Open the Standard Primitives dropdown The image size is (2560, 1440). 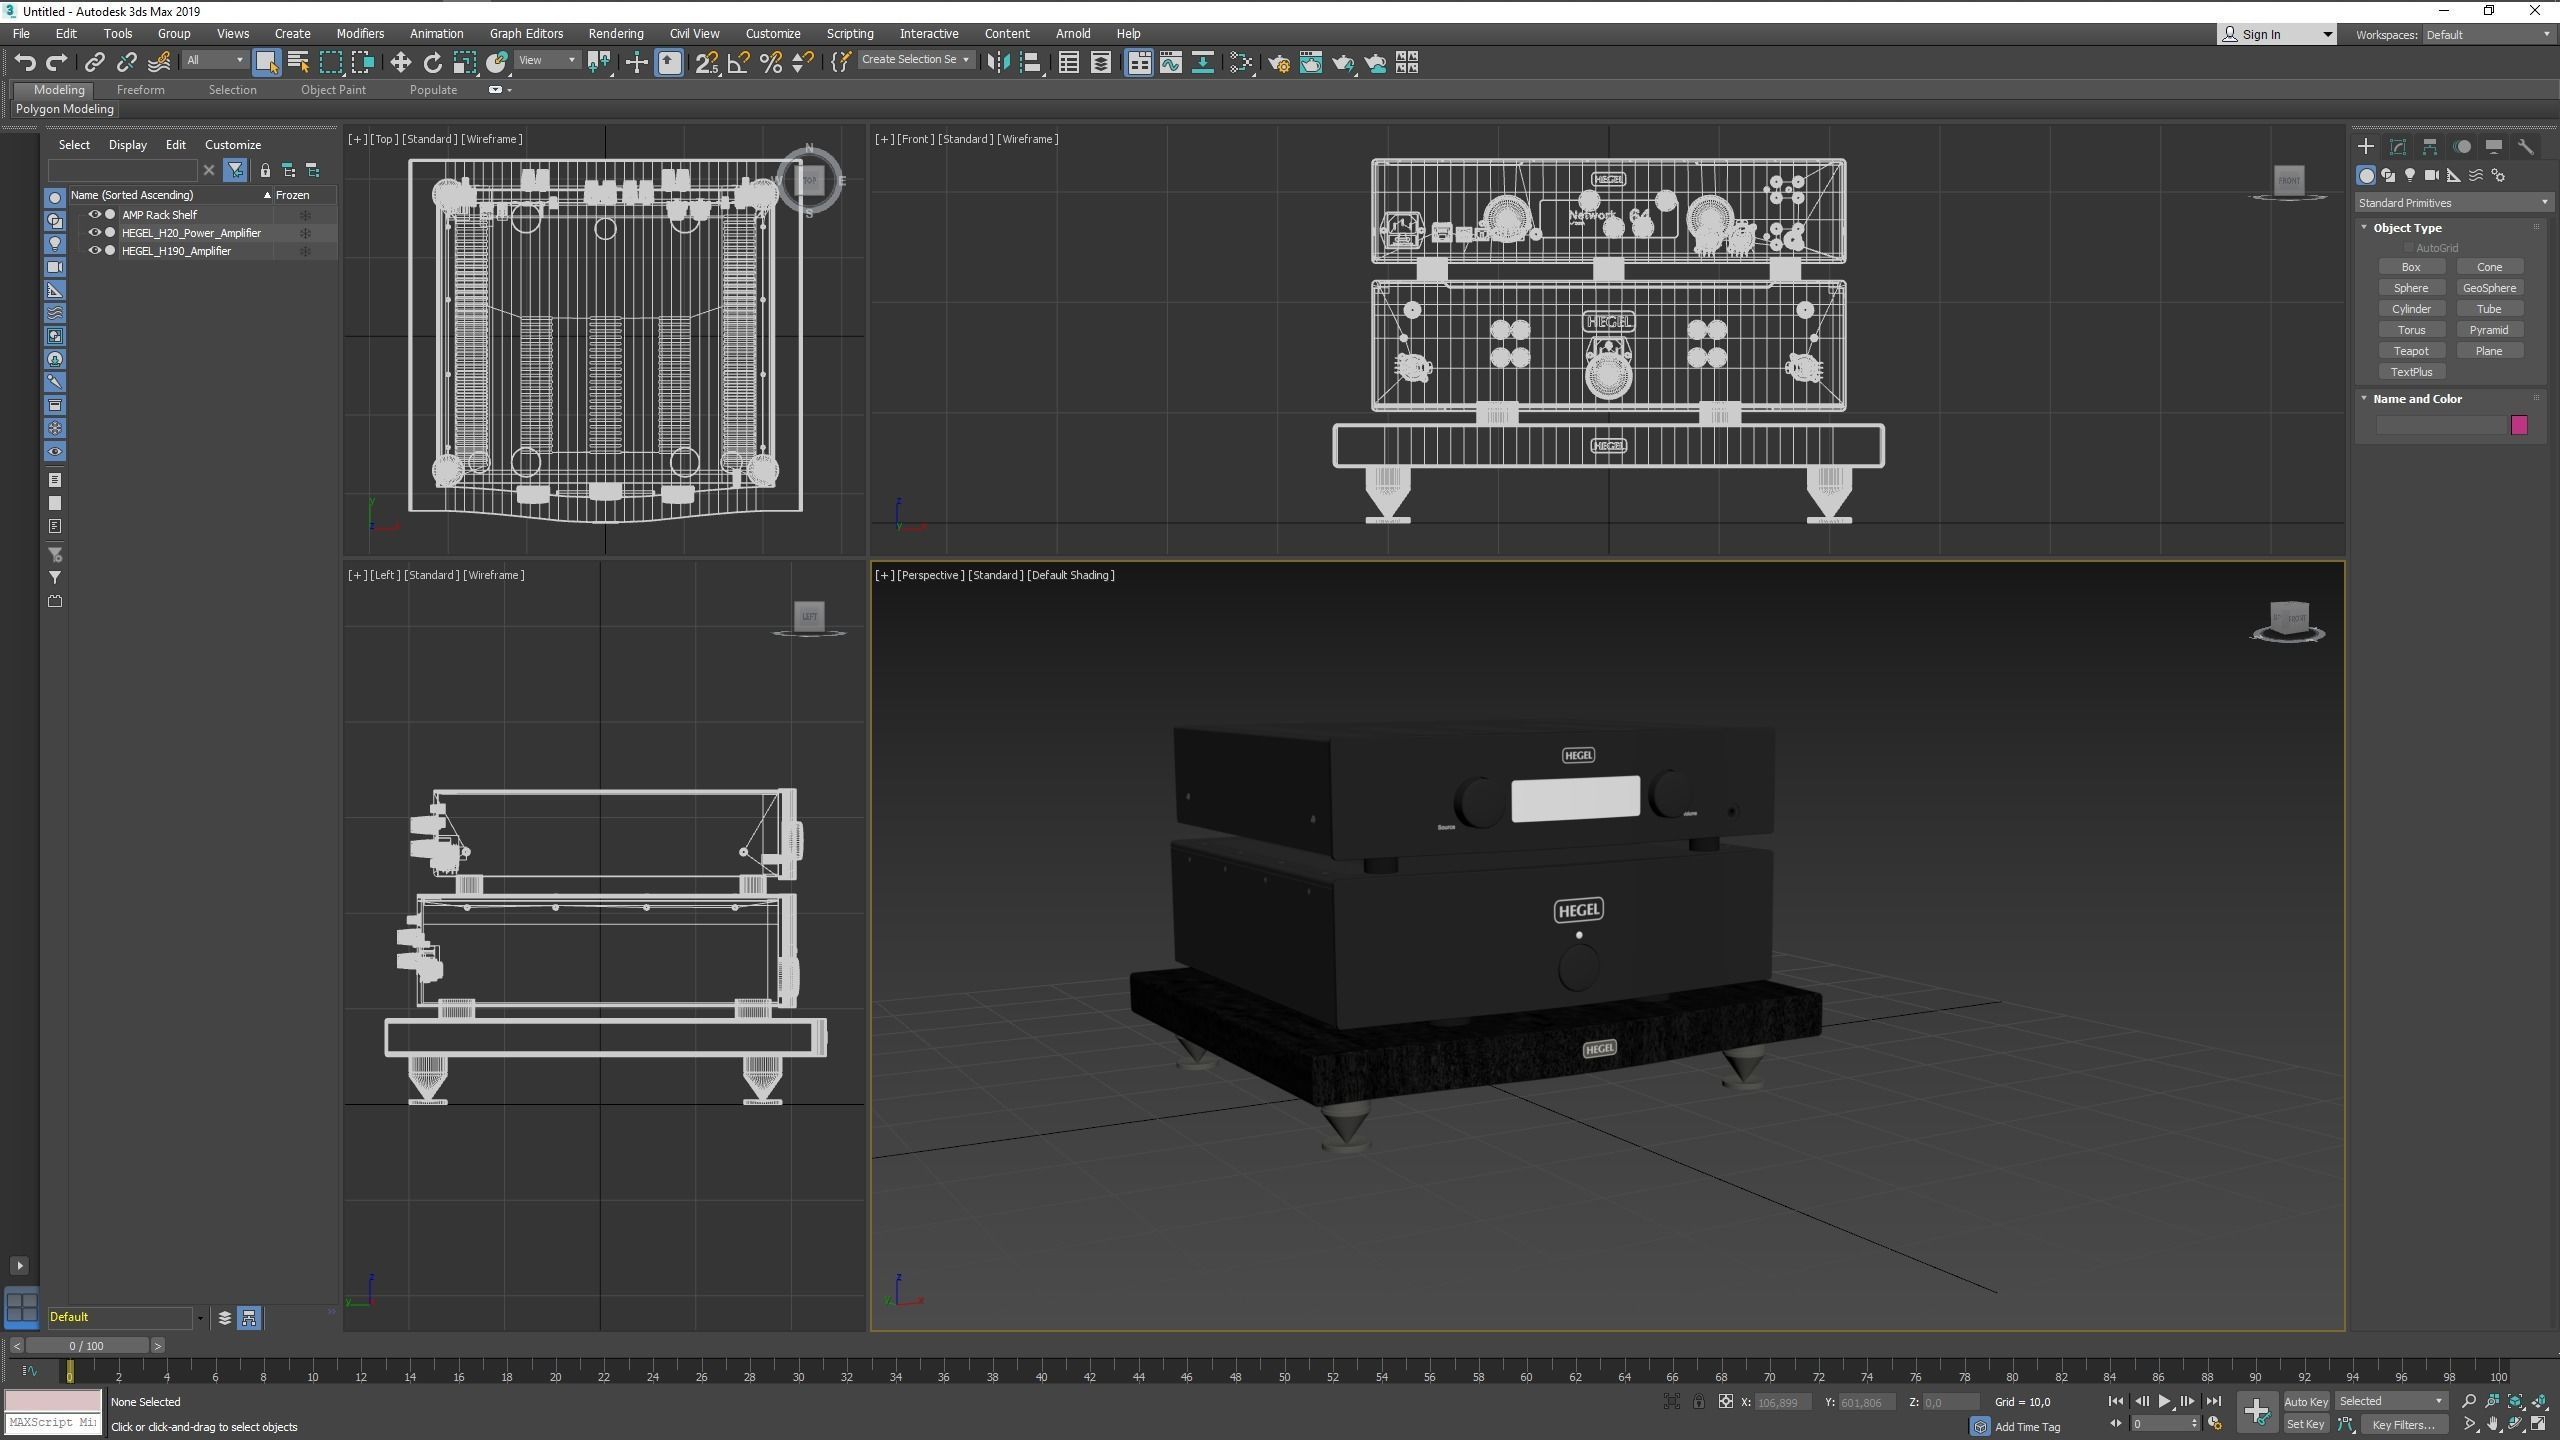tap(2451, 203)
